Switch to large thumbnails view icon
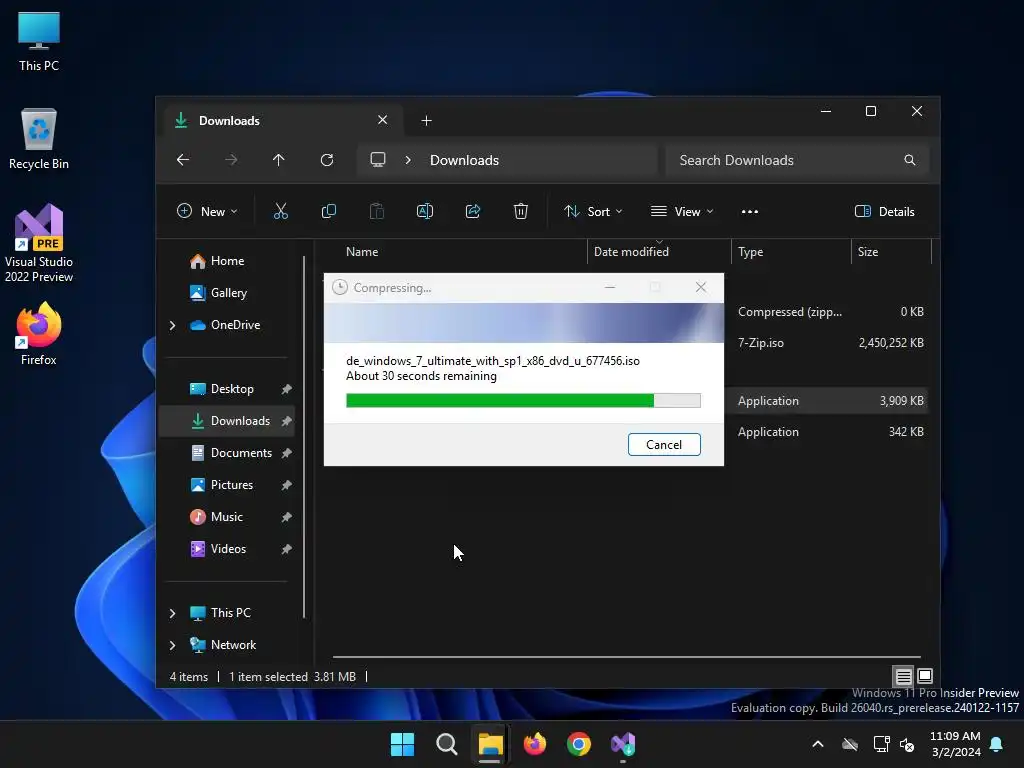The height and width of the screenshot is (768, 1024). (925, 676)
